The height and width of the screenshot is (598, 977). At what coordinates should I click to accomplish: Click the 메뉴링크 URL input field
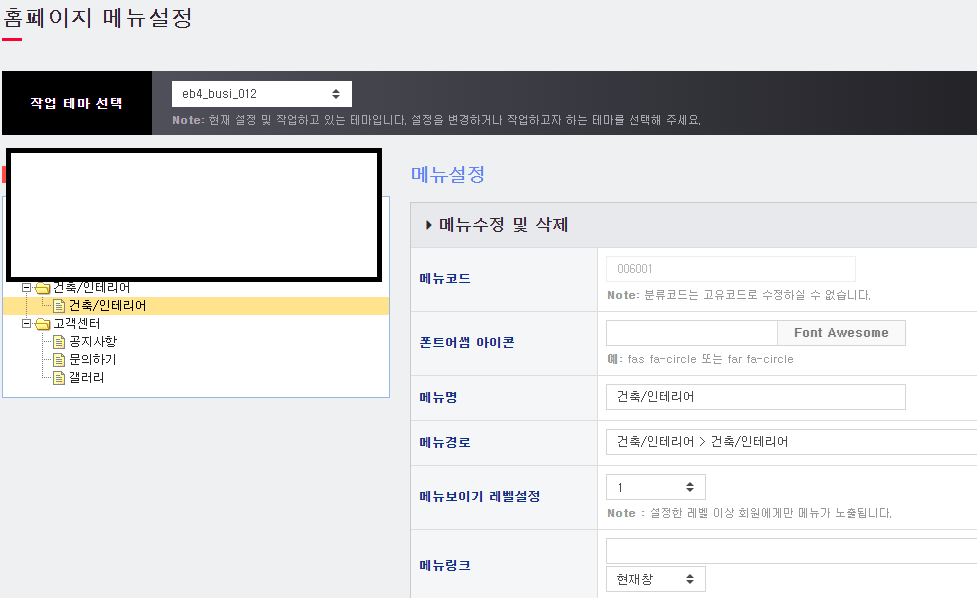(790, 551)
